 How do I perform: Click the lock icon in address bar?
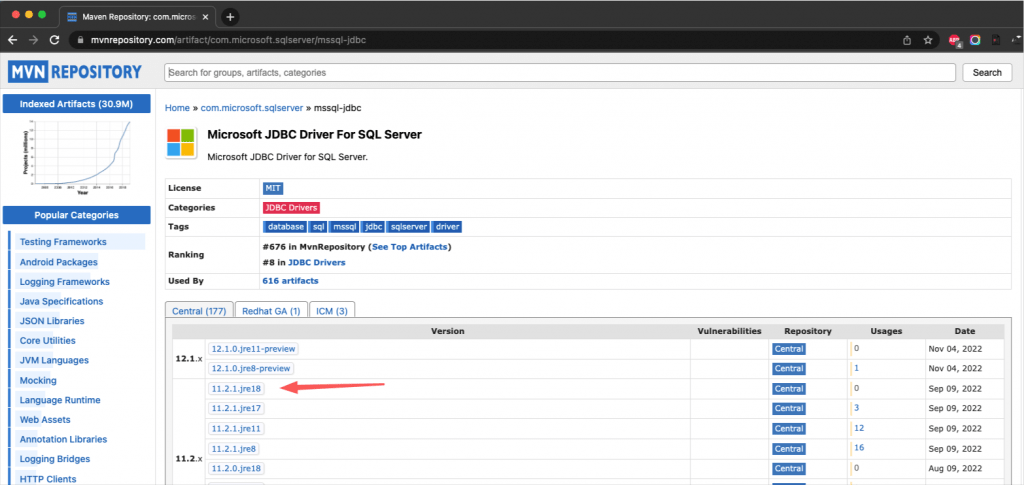(80, 40)
